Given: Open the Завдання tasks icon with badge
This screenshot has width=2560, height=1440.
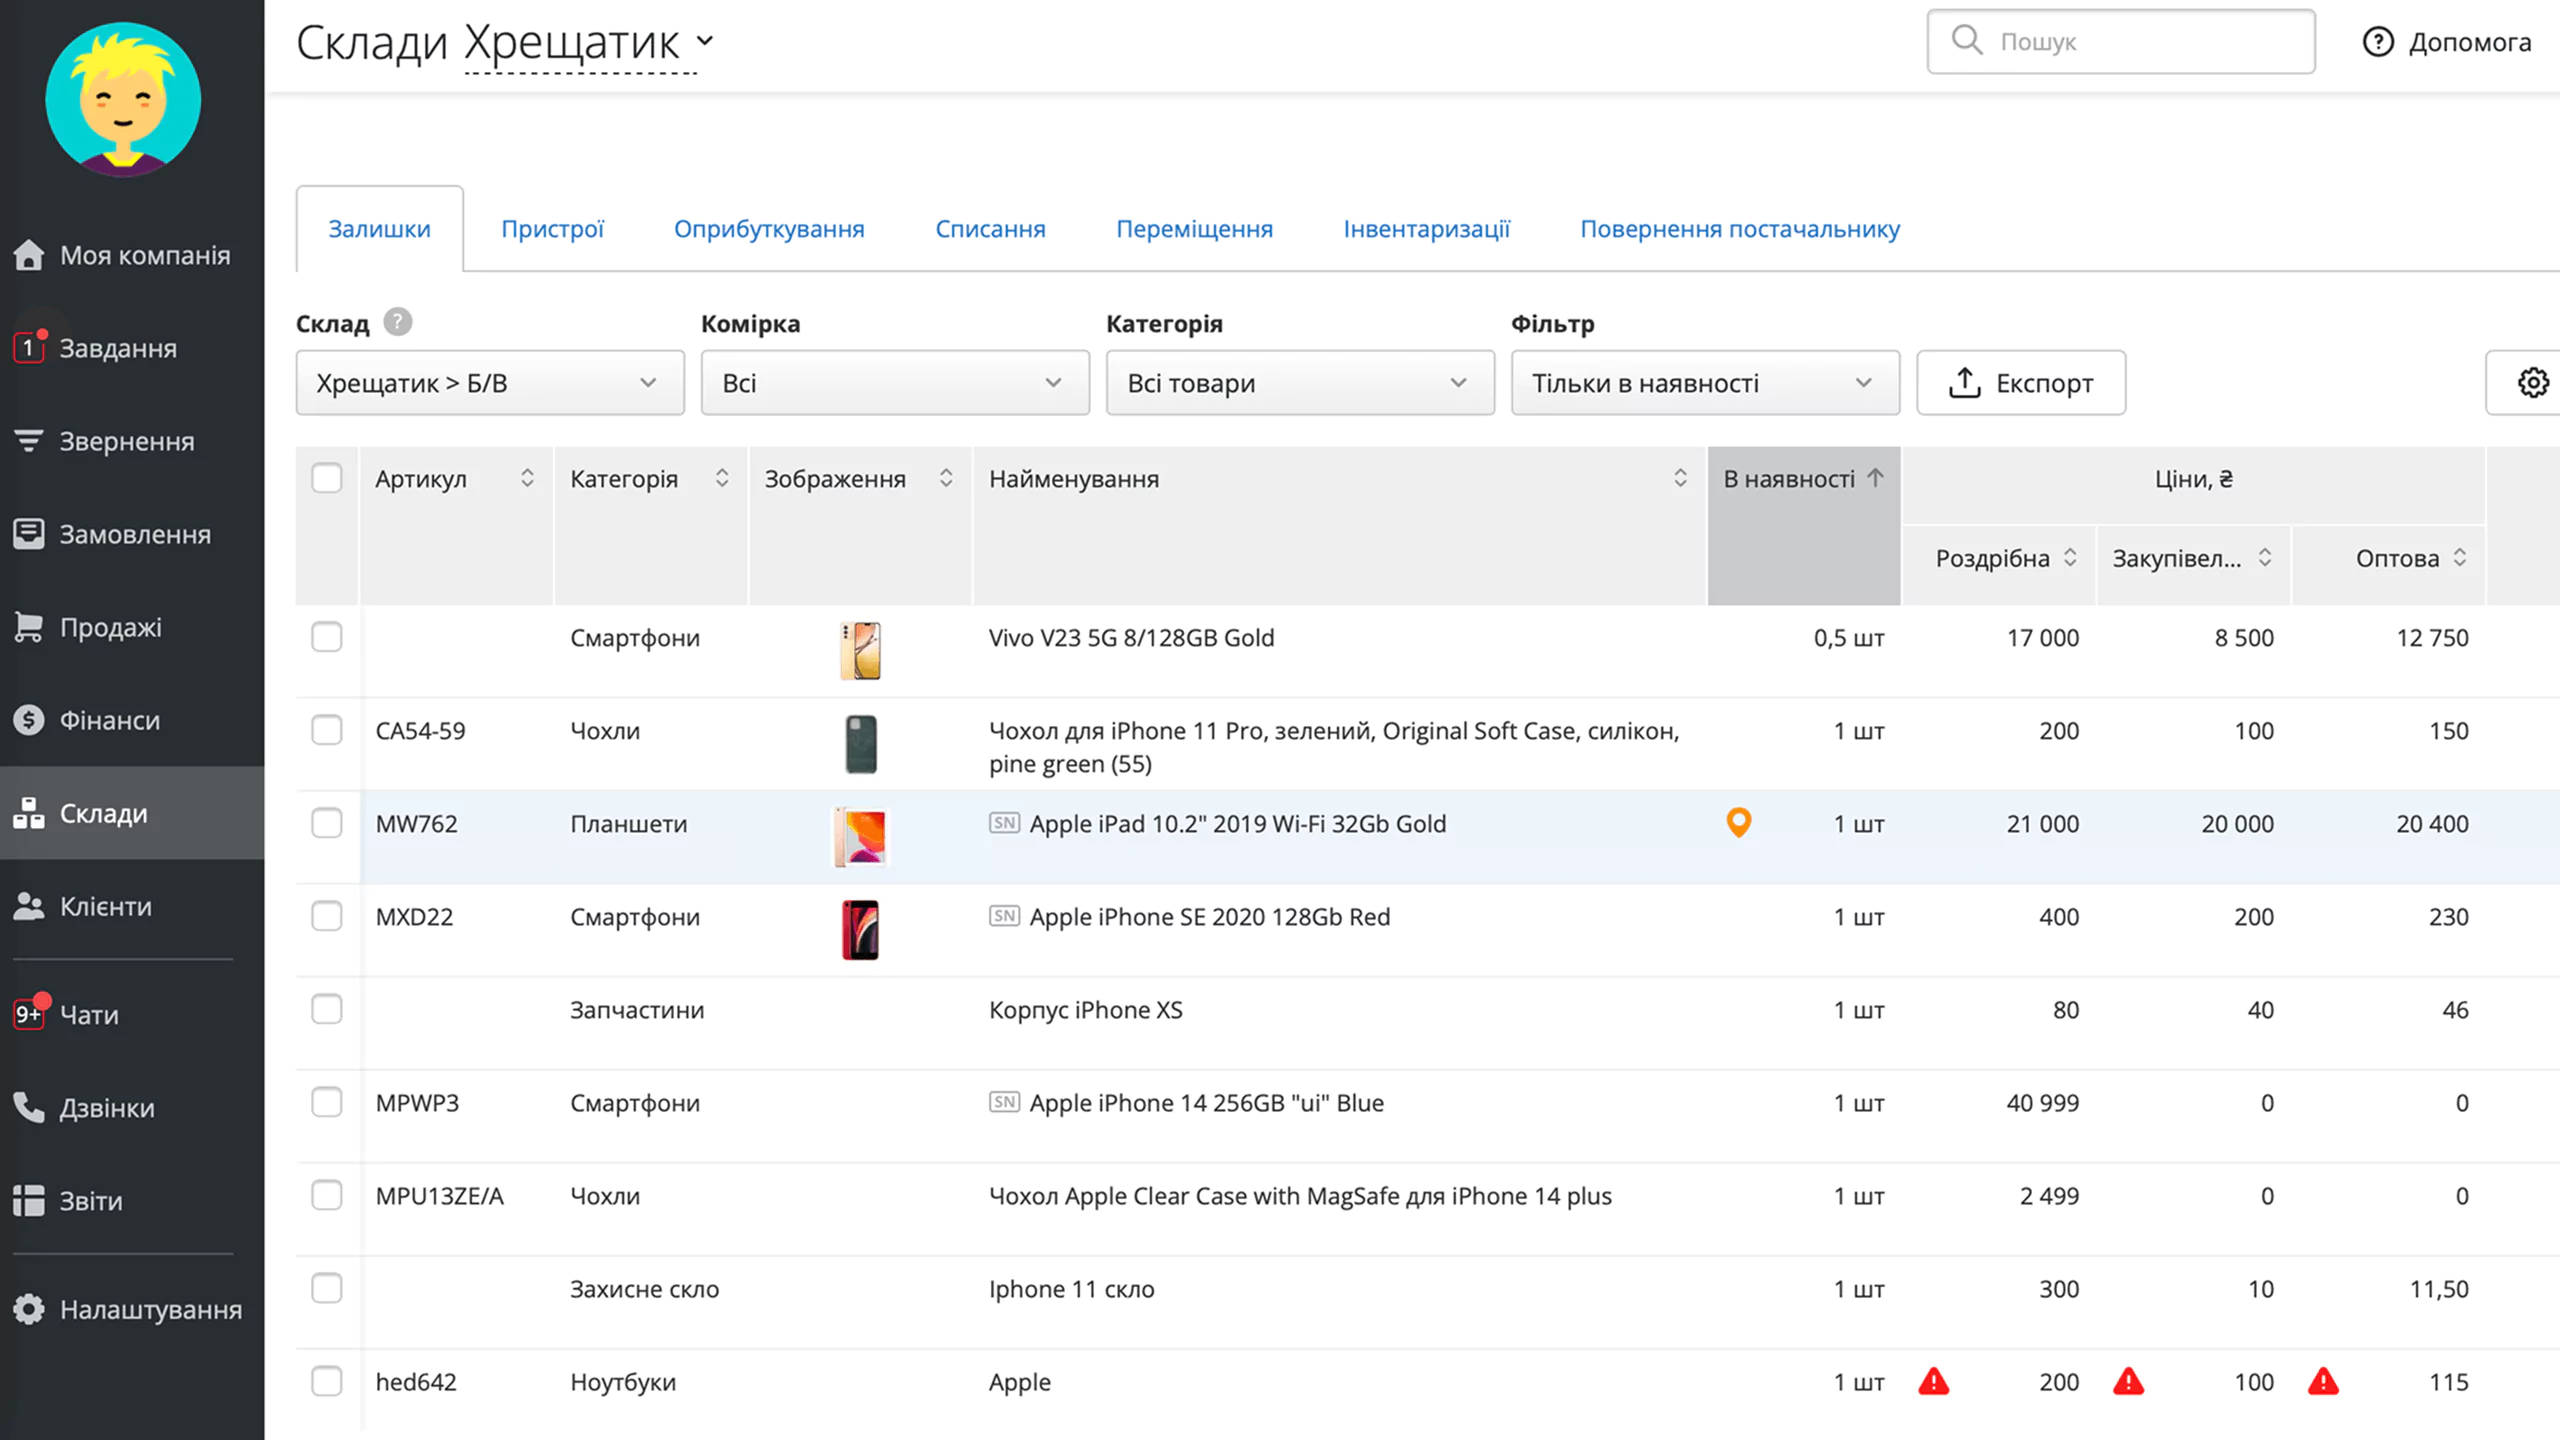Looking at the screenshot, I should 29,347.
